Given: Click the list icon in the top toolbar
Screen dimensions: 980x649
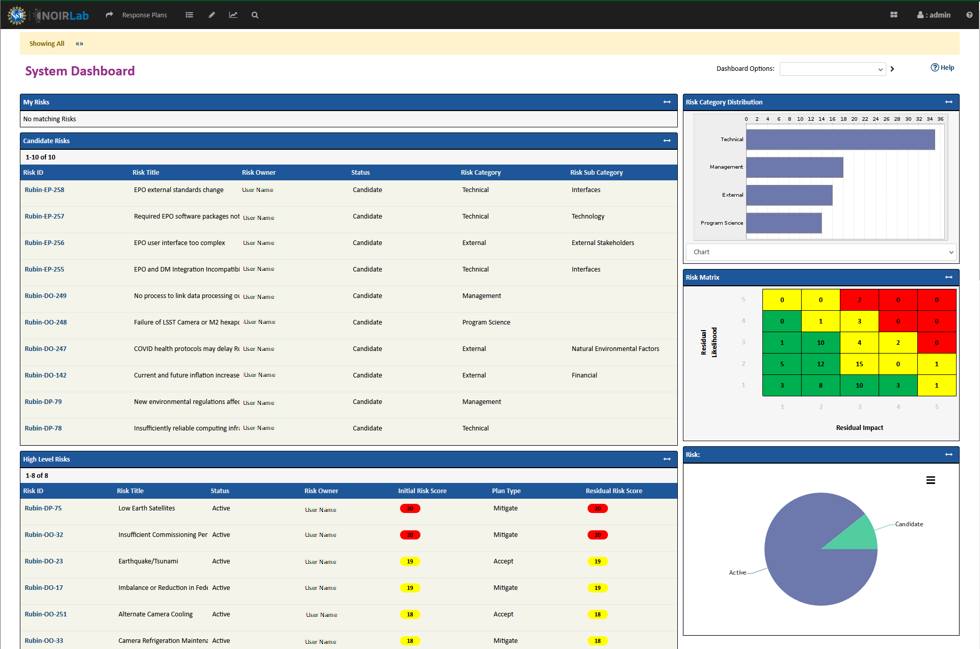Looking at the screenshot, I should coord(189,15).
